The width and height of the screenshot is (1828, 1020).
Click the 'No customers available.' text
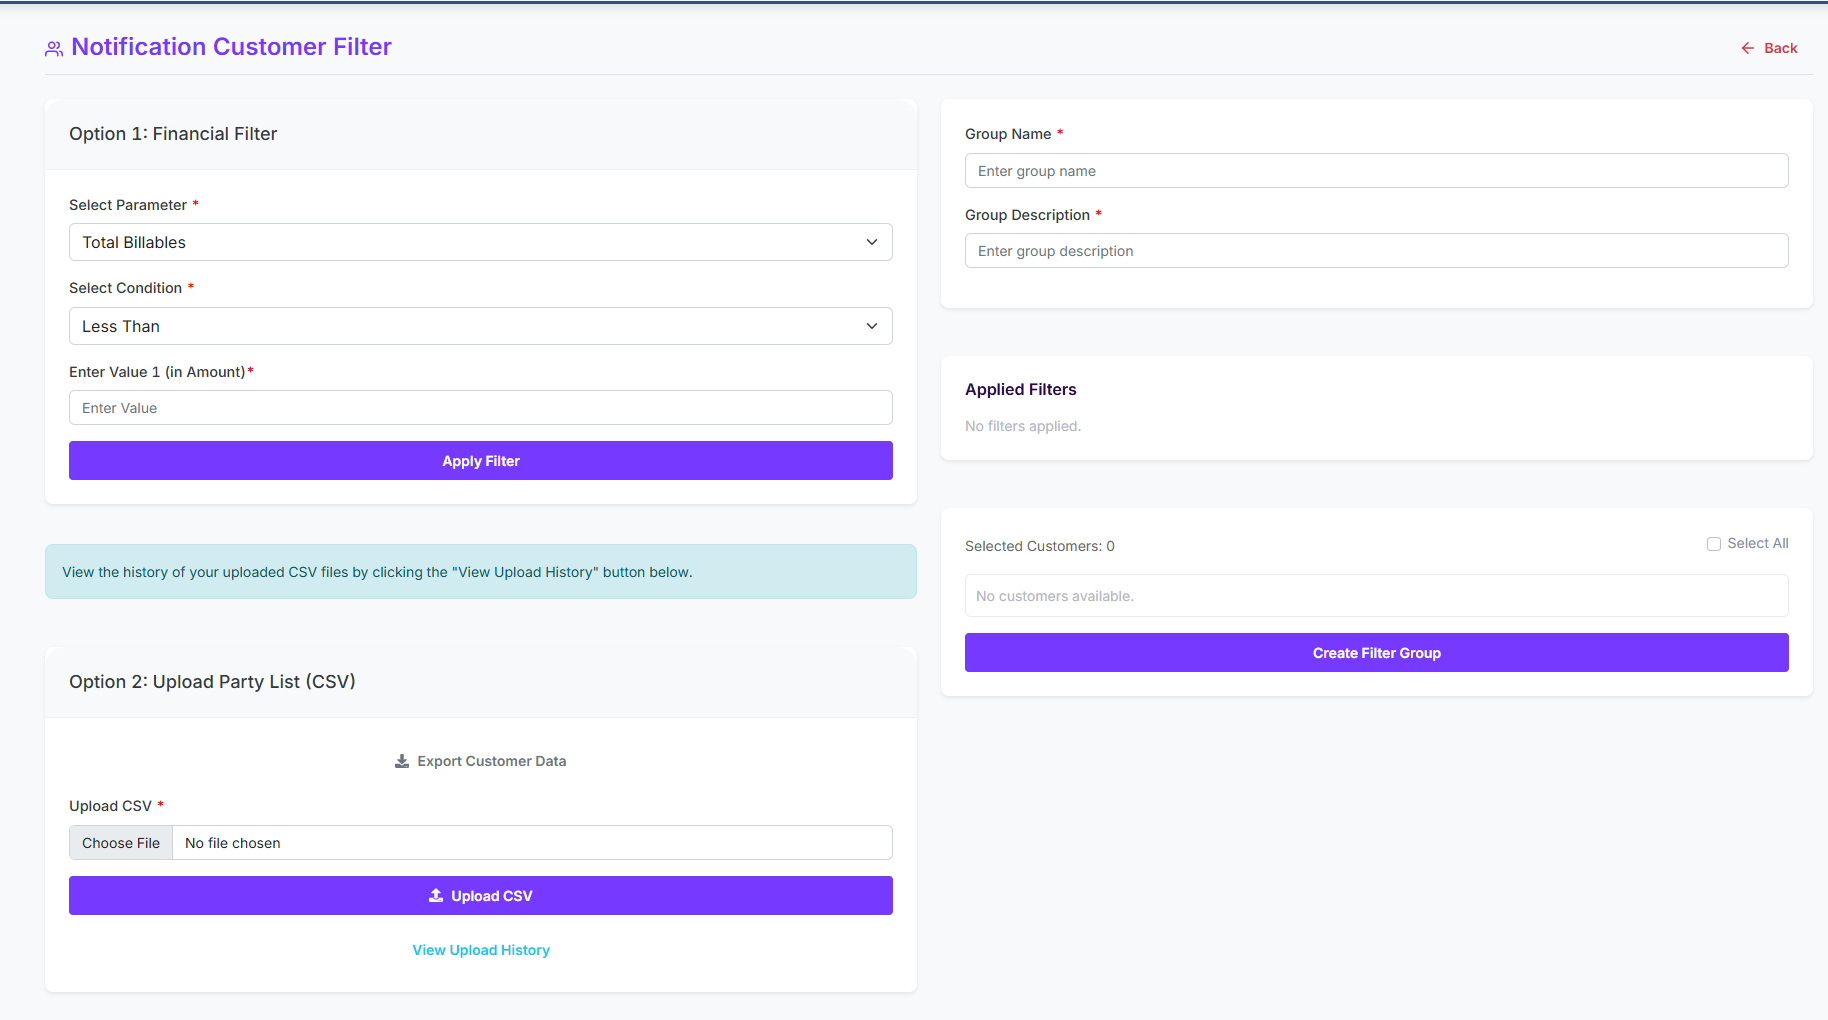point(1055,596)
